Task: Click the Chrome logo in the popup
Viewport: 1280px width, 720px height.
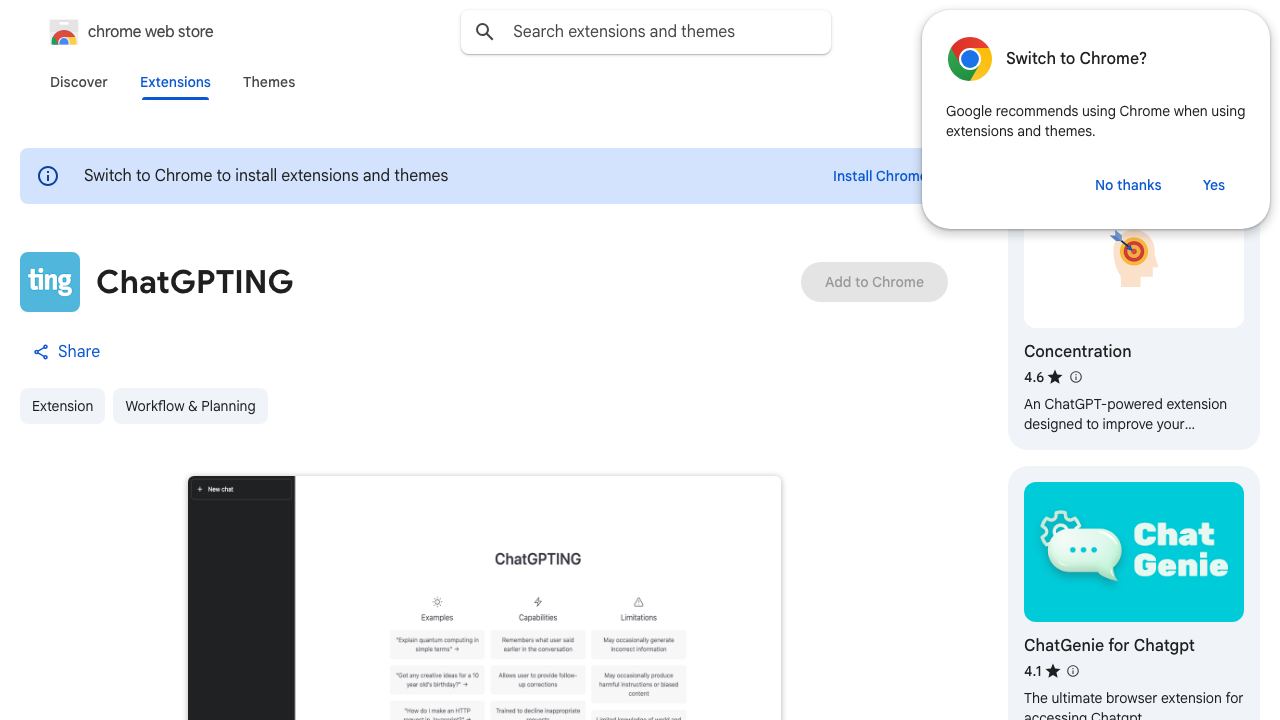Action: [x=970, y=59]
